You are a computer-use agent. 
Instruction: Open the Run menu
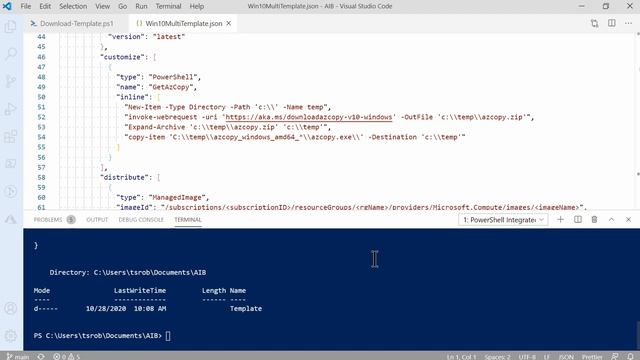pos(141,6)
